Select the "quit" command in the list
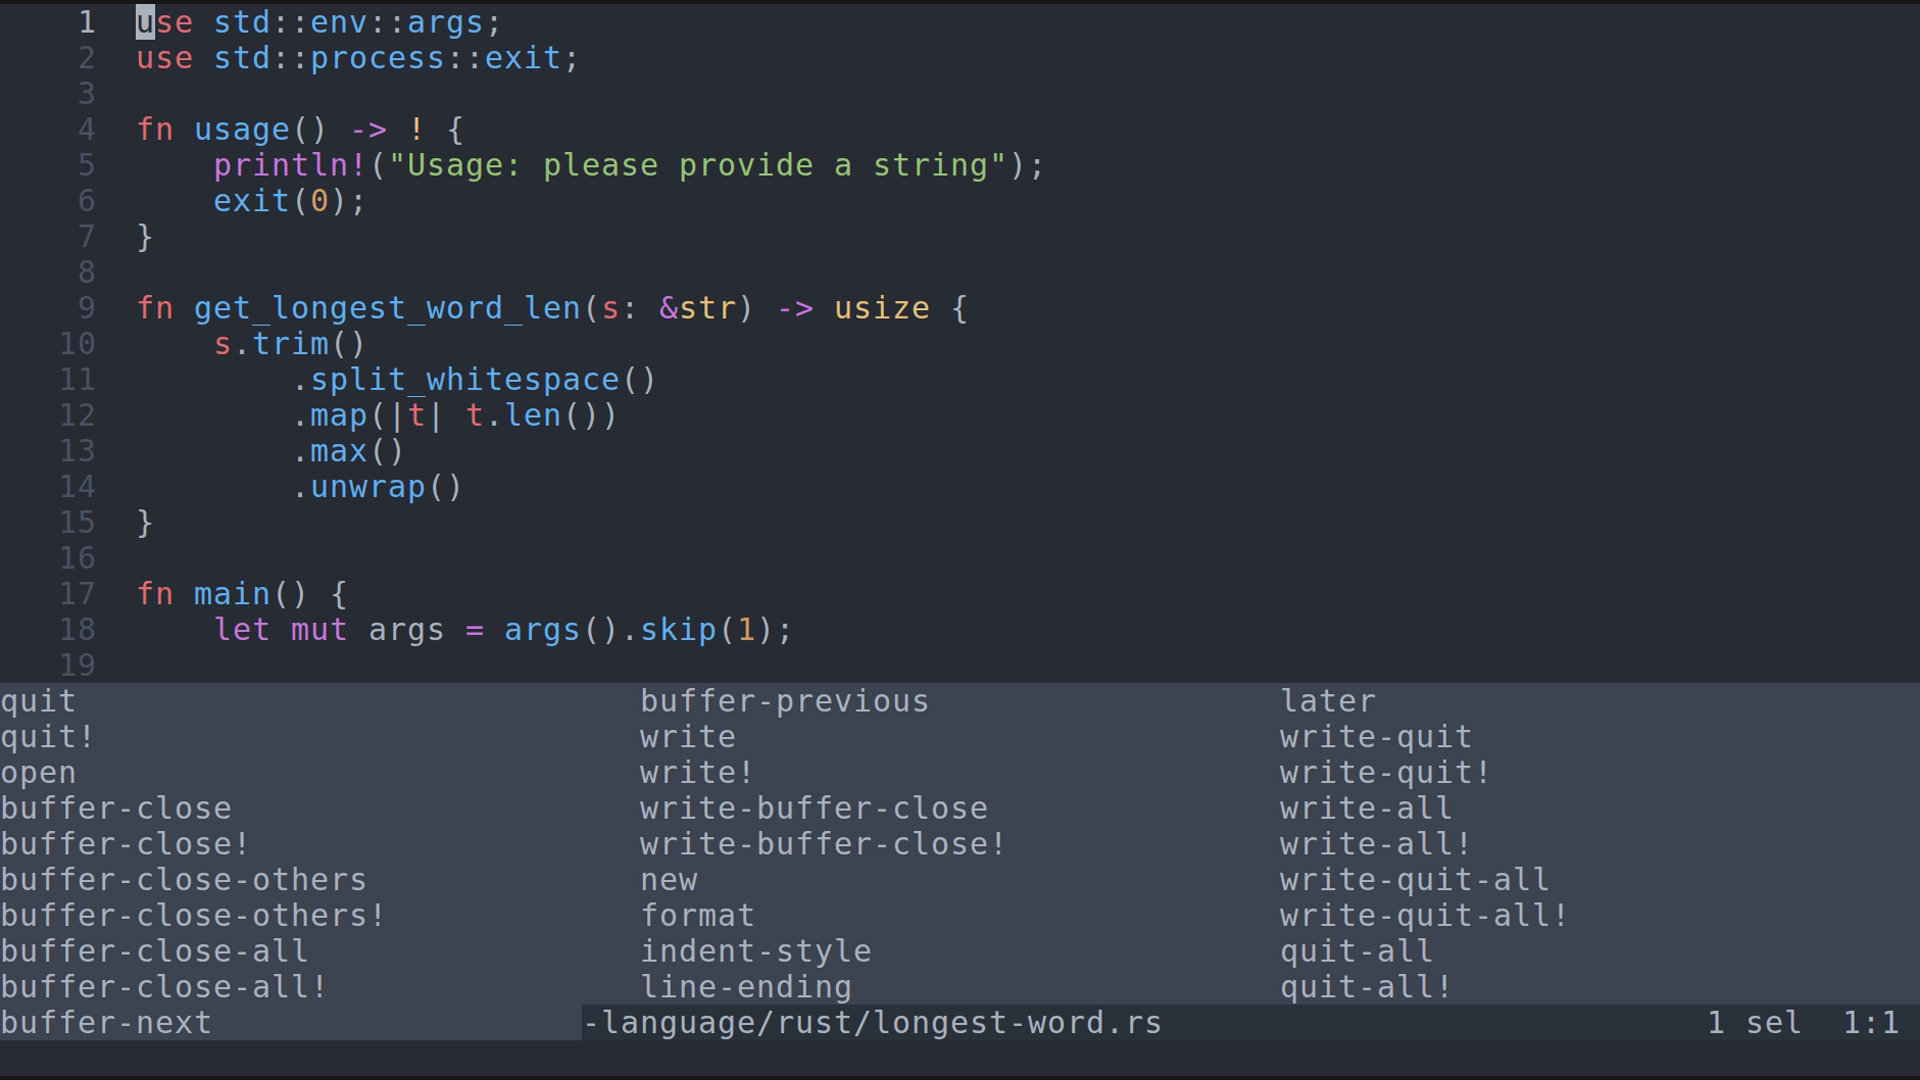Image resolution: width=1920 pixels, height=1080 pixels. (x=38, y=701)
